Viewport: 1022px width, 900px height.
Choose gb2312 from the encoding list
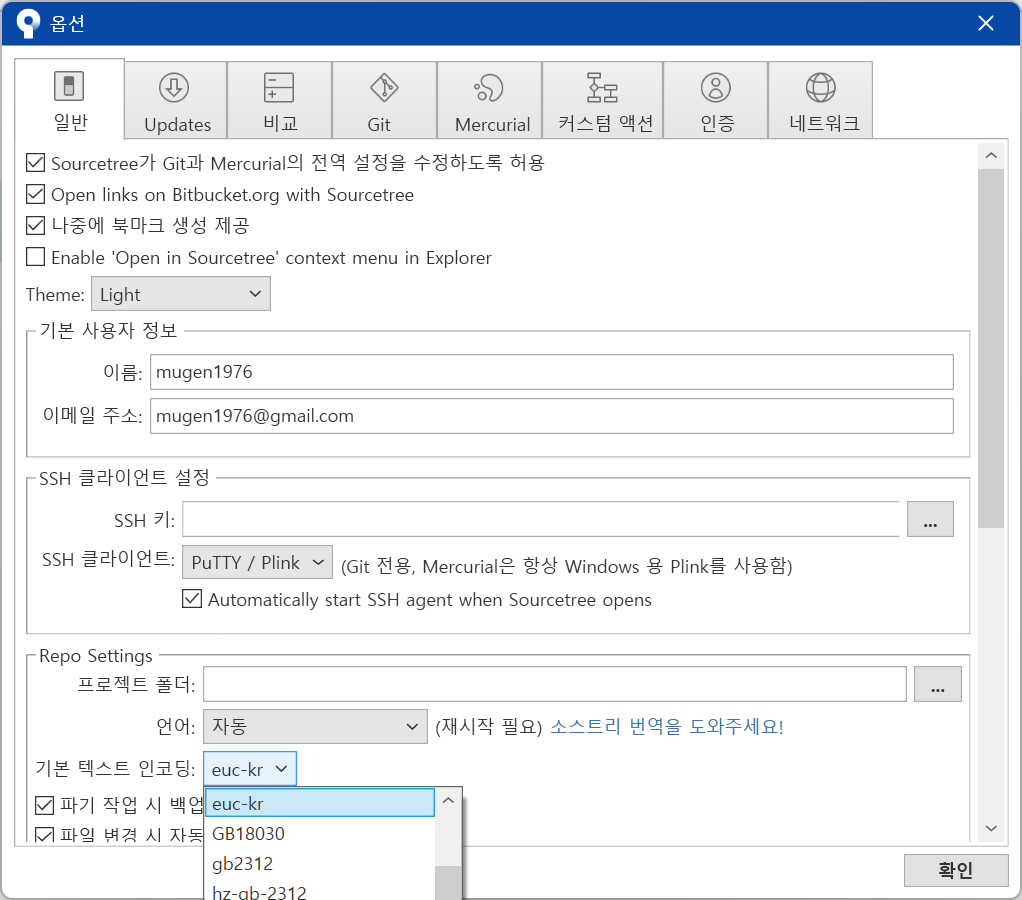pos(320,864)
